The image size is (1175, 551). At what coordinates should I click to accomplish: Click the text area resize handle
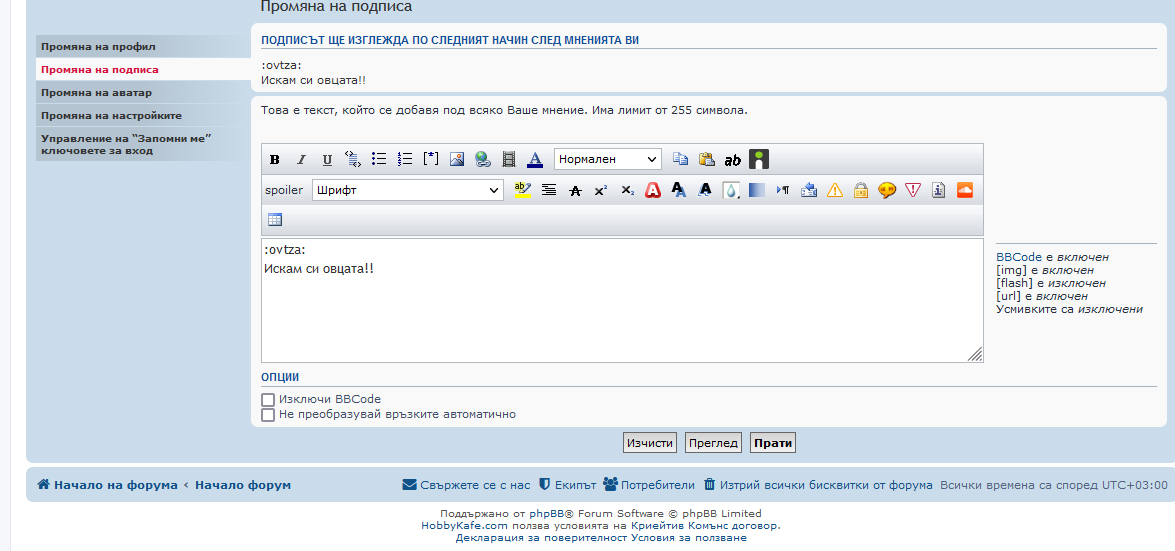tap(975, 355)
